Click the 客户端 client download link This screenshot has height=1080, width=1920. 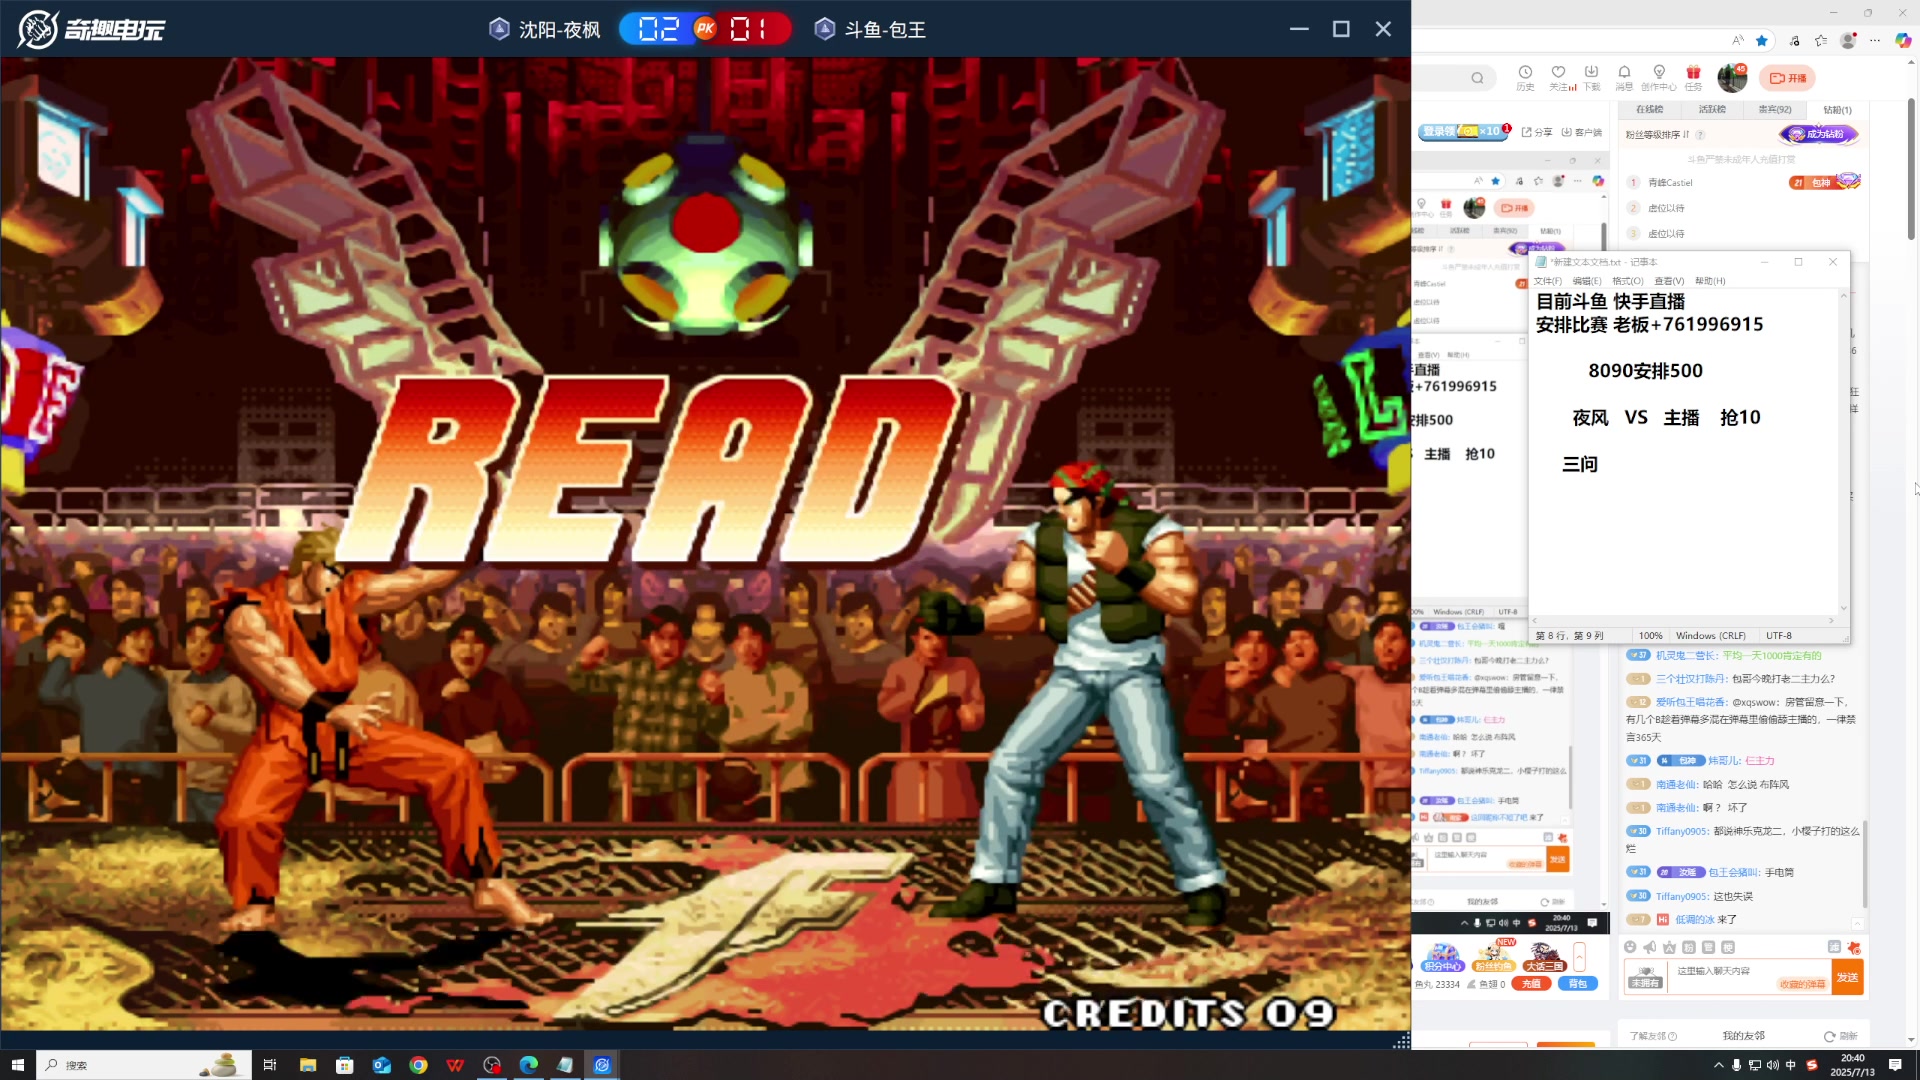1582,132
